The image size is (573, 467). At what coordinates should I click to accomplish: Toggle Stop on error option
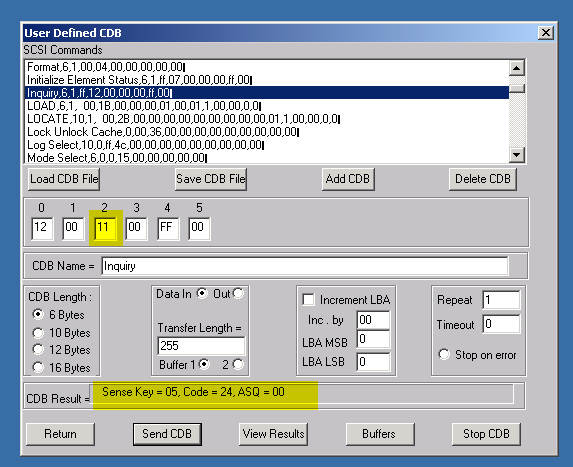coord(444,354)
